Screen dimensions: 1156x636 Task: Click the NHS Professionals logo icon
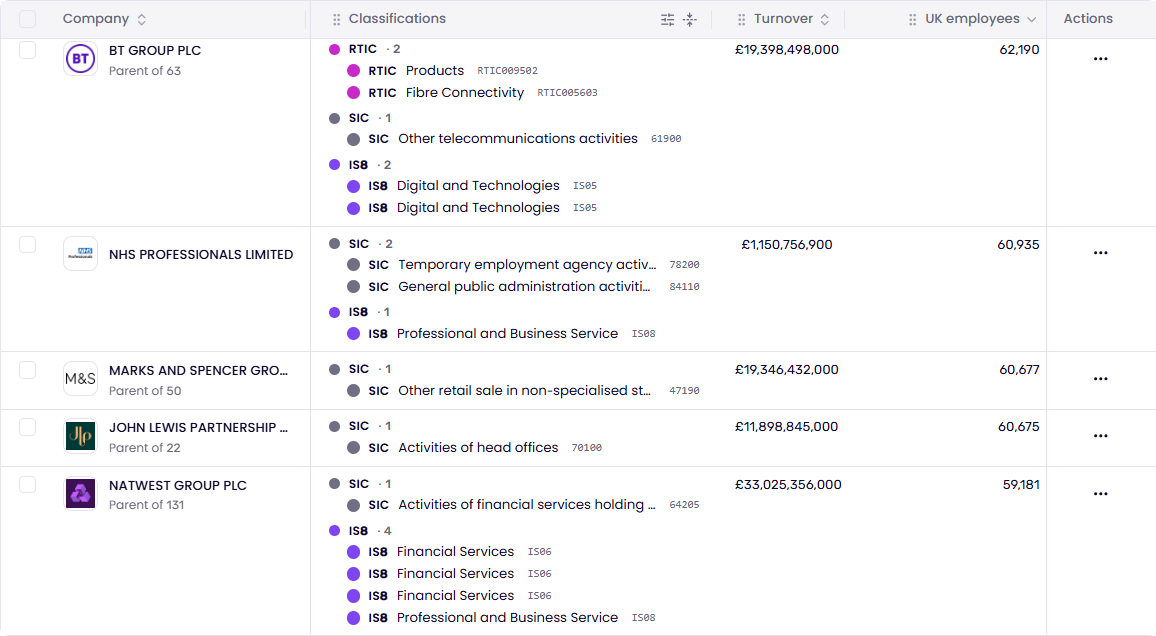pos(80,254)
